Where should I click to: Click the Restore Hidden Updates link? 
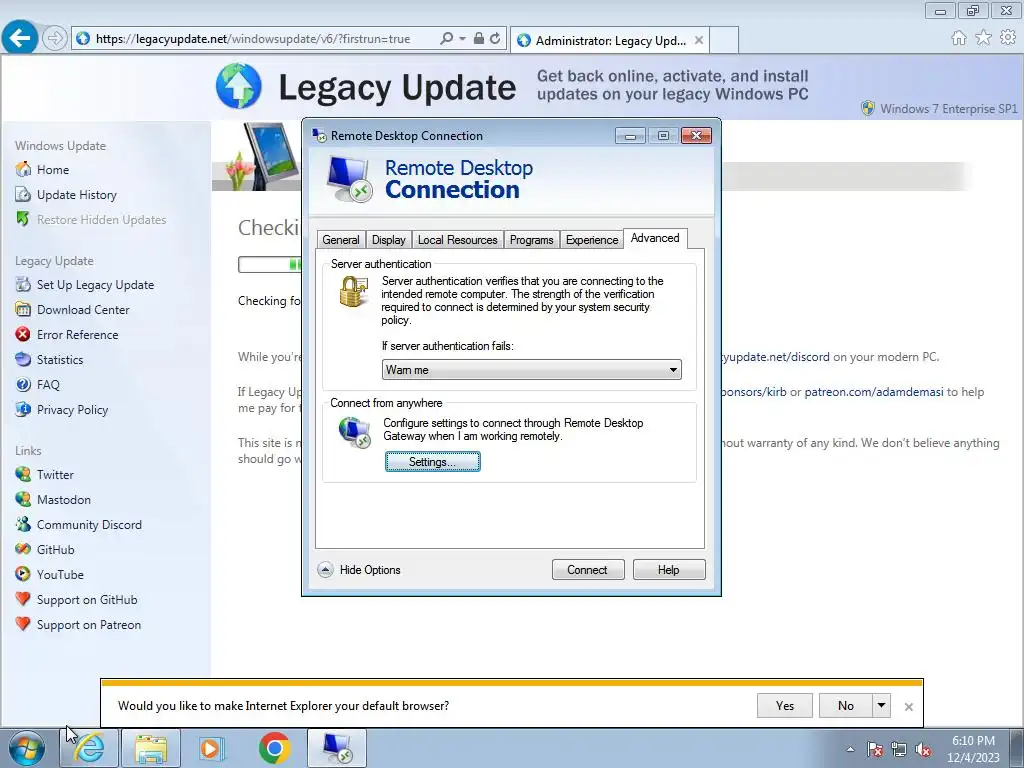101,219
